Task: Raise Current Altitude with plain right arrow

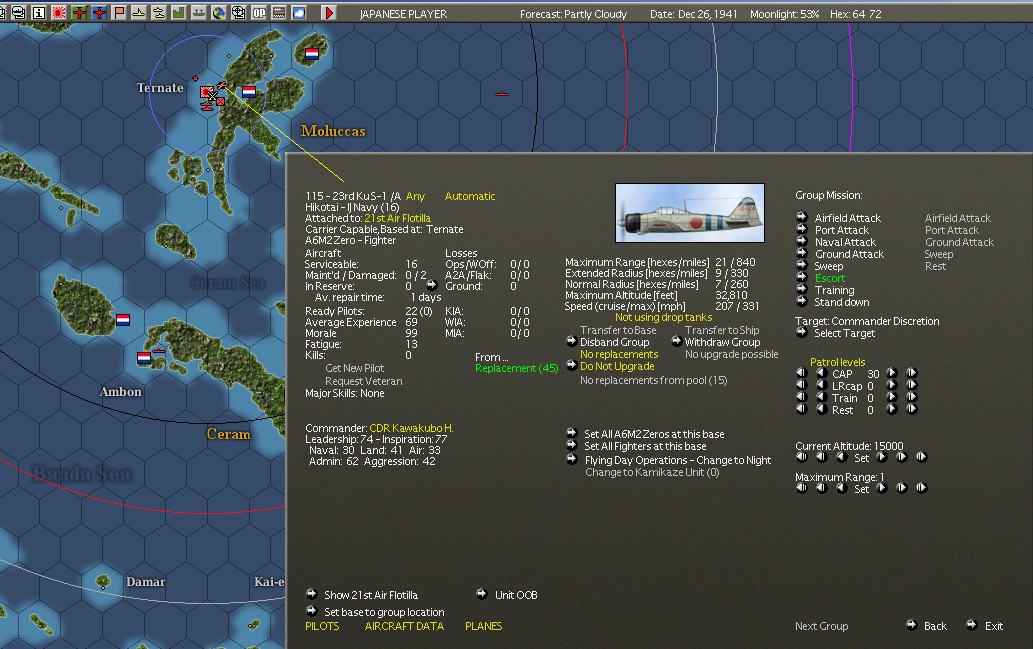Action: tap(881, 457)
